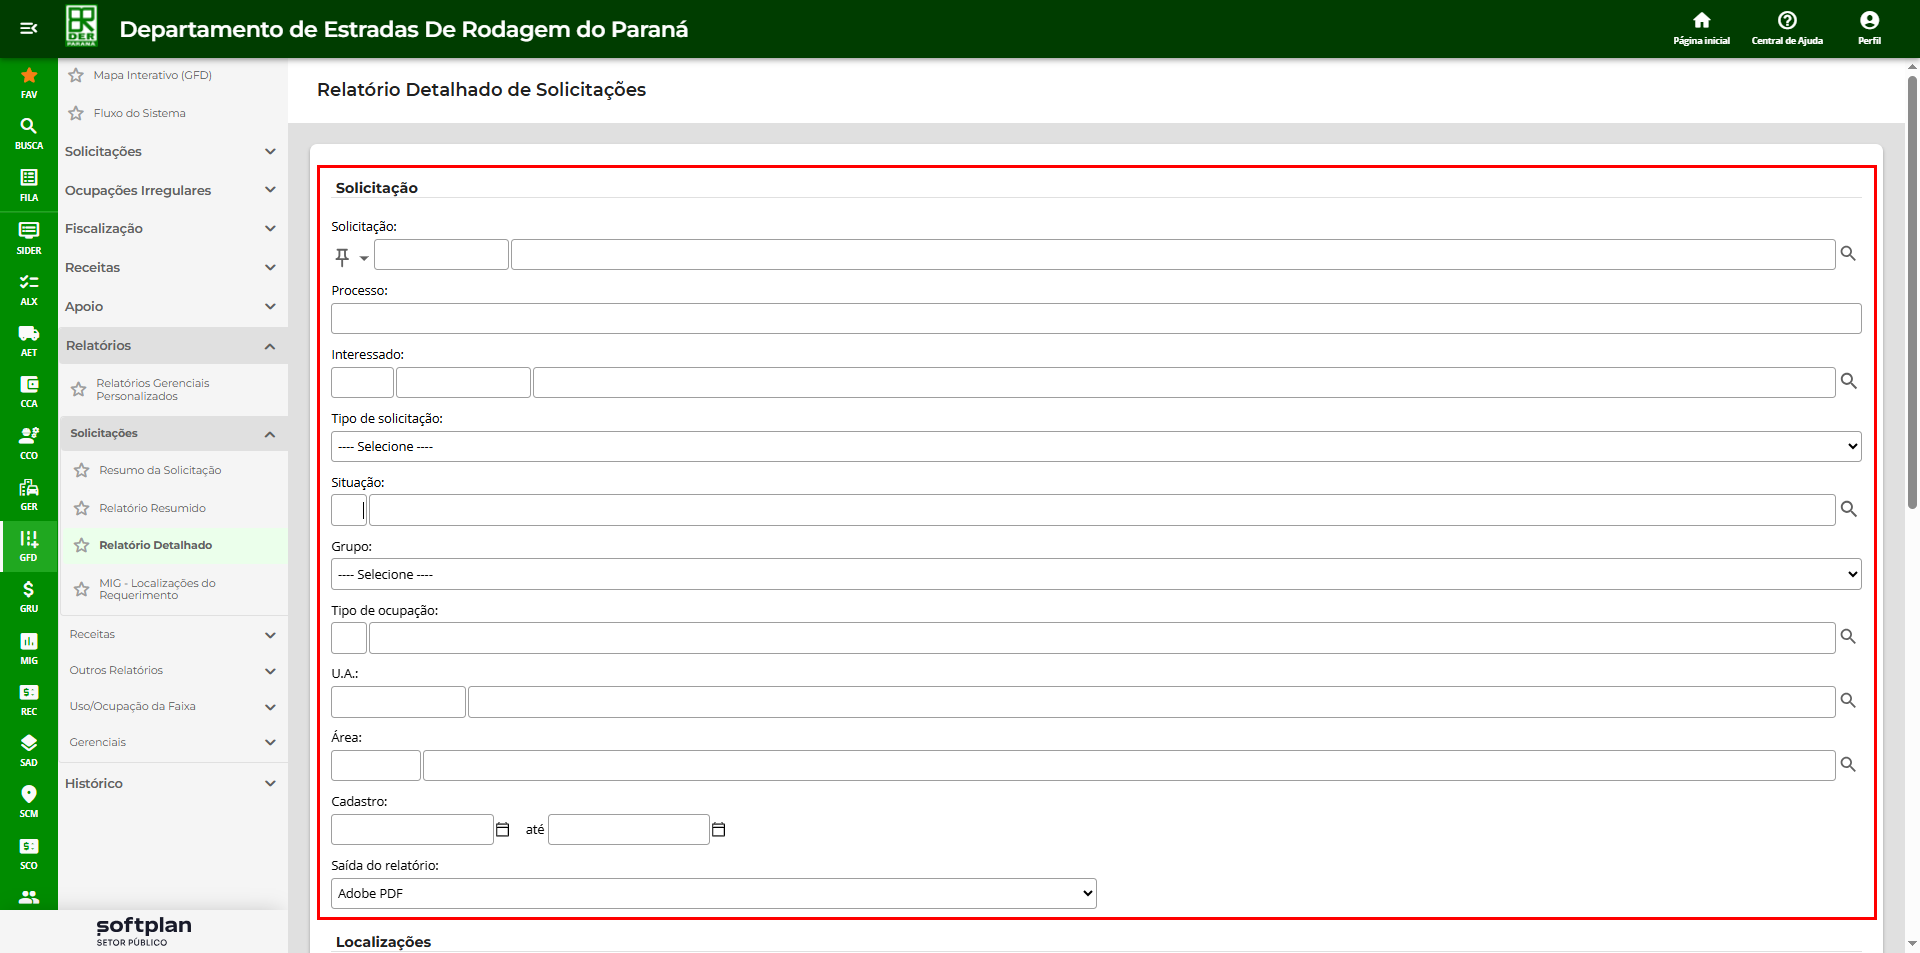Image resolution: width=1920 pixels, height=953 pixels.
Task: Change Saída do relatório from Adobe PDF
Action: [x=713, y=894]
